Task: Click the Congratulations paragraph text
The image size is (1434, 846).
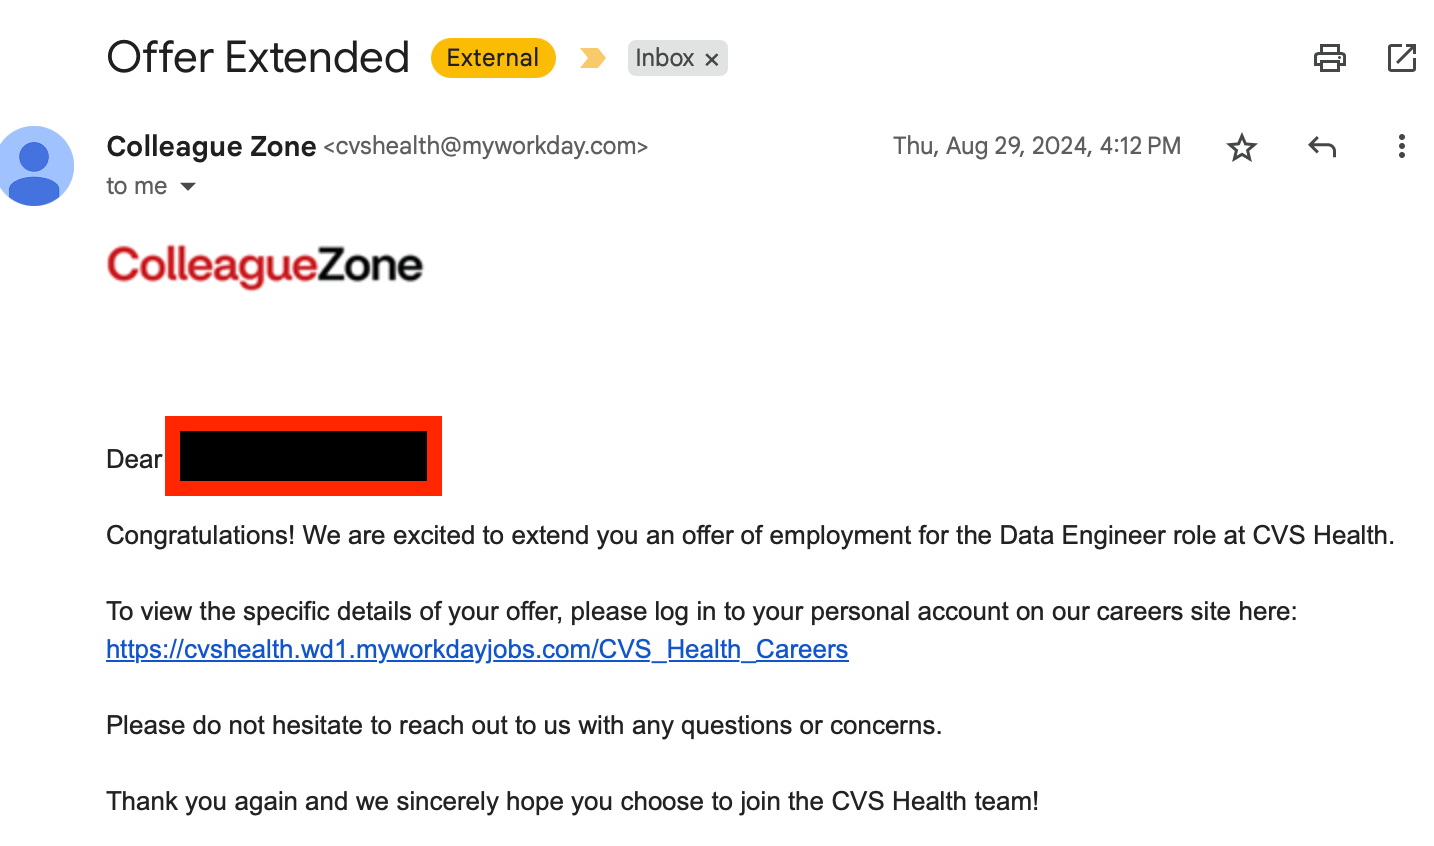Action: pyautogui.click(x=750, y=536)
